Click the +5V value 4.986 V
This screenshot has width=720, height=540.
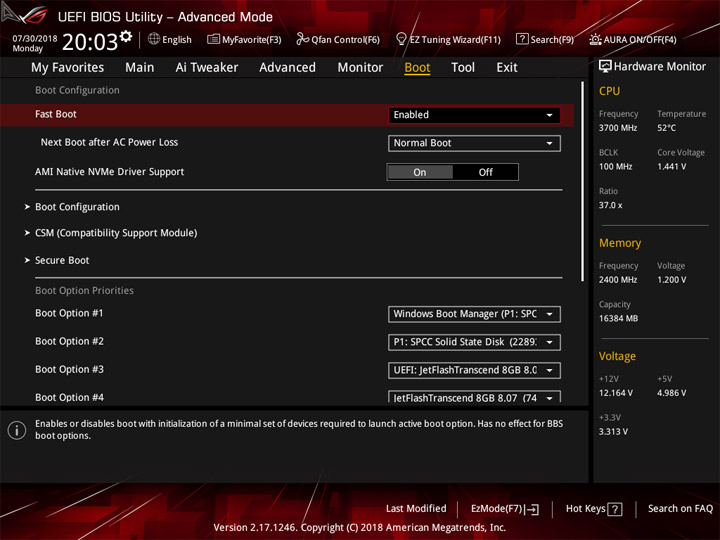pos(671,393)
